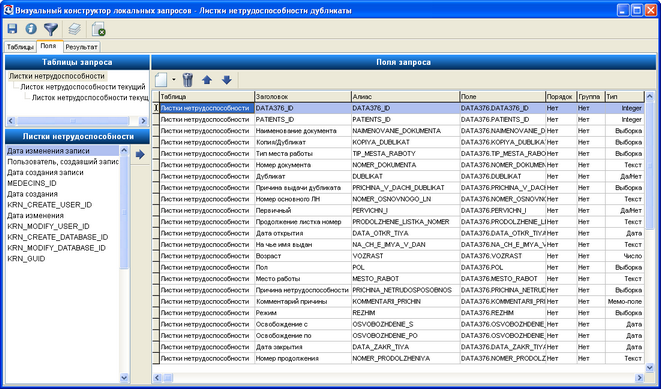Select nested Листок нетрудоспособности текущ node
Viewport: 661px width, 389px height.
90,98
